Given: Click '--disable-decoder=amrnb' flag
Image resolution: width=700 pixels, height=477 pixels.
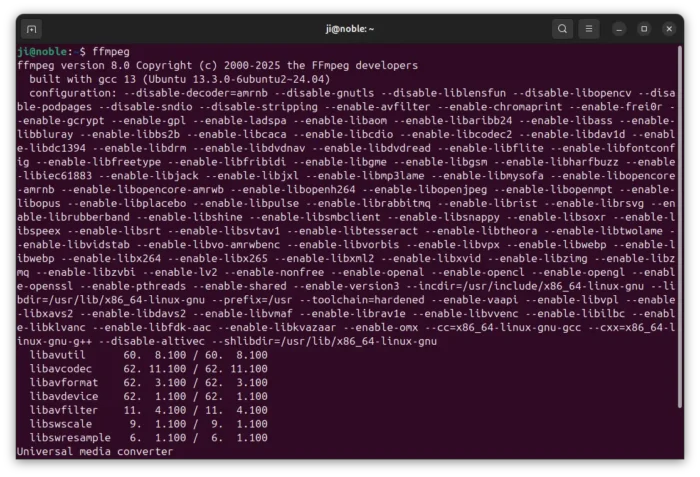Looking at the screenshot, I should click(x=196, y=93).
